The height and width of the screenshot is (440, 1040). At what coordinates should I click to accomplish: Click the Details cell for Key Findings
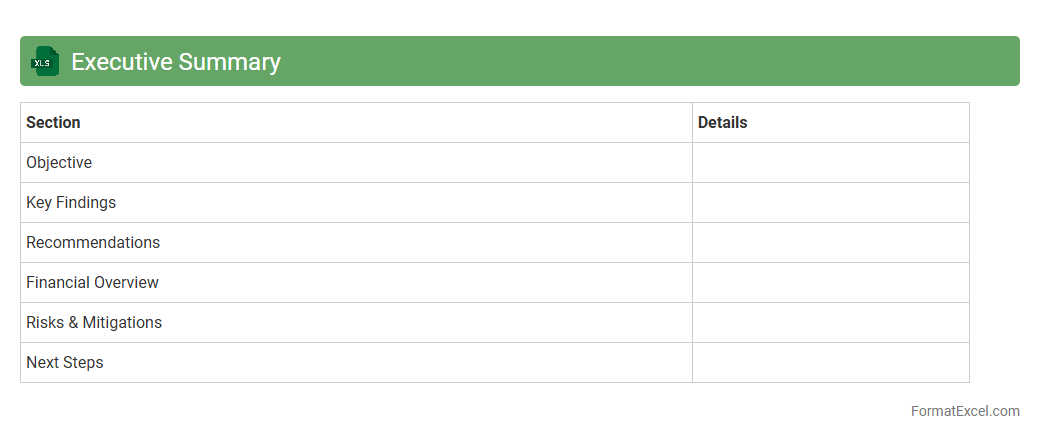click(x=830, y=203)
